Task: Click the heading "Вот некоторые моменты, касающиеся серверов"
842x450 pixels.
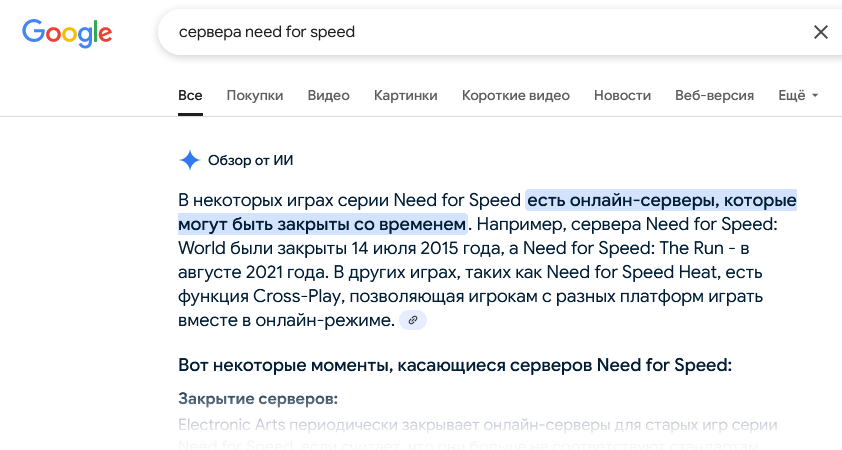Action: [386, 365]
